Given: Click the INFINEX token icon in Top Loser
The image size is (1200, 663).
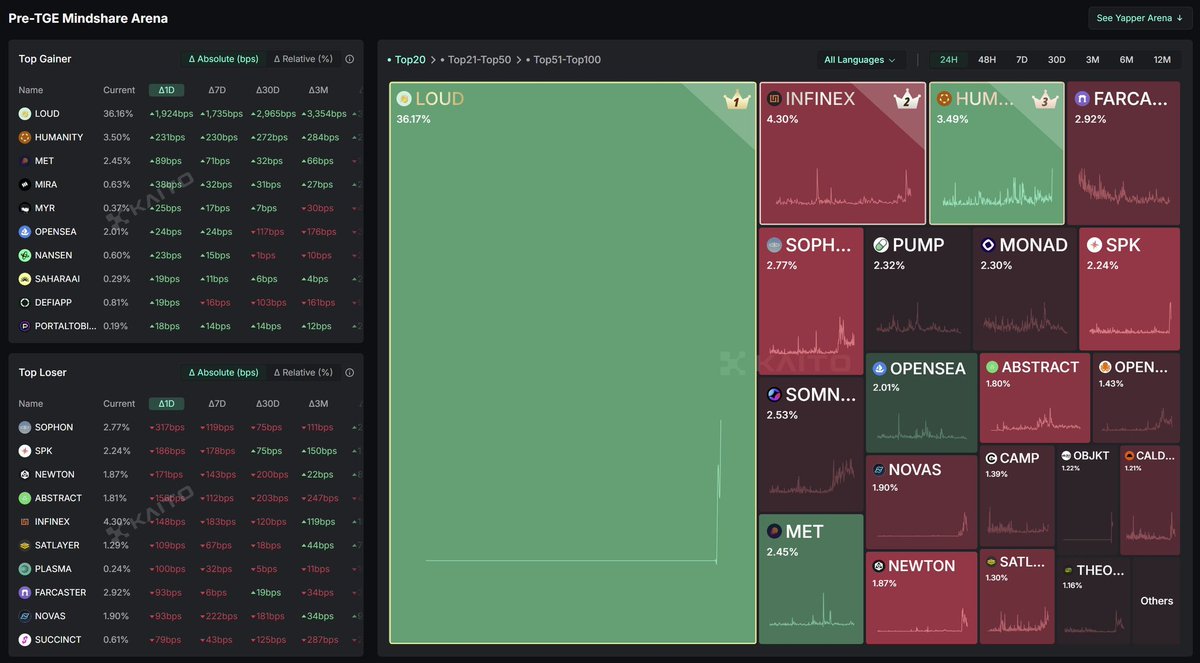Looking at the screenshot, I should point(24,522).
